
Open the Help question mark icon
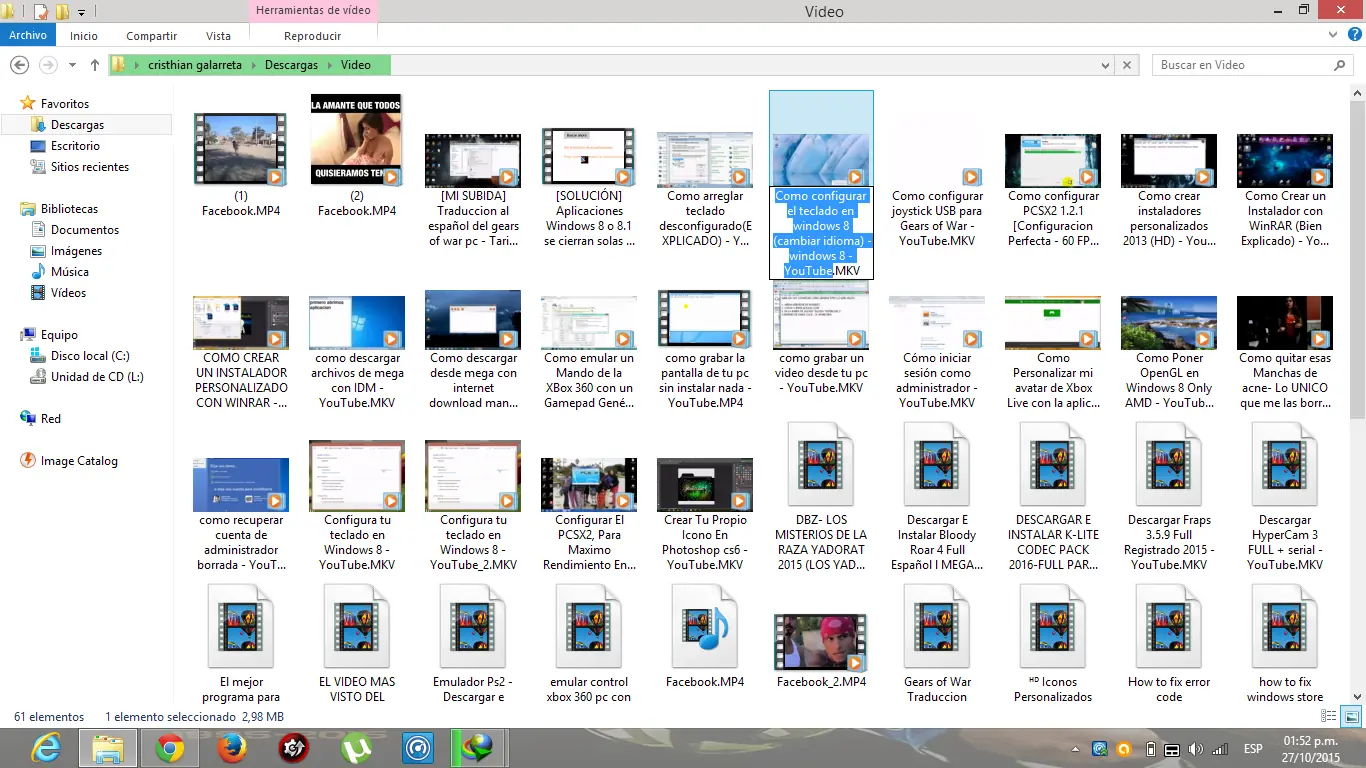point(1354,35)
